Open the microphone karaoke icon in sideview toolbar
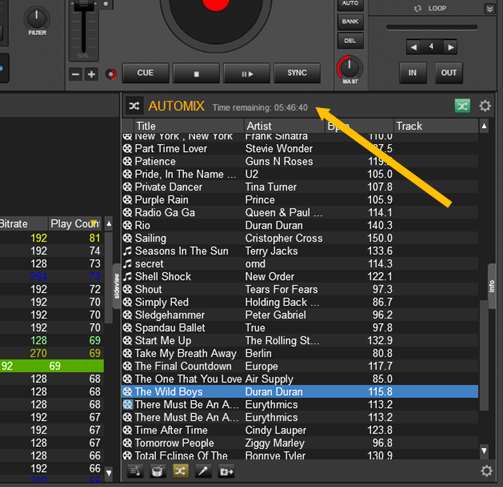The height and width of the screenshot is (487, 503). tap(203, 471)
